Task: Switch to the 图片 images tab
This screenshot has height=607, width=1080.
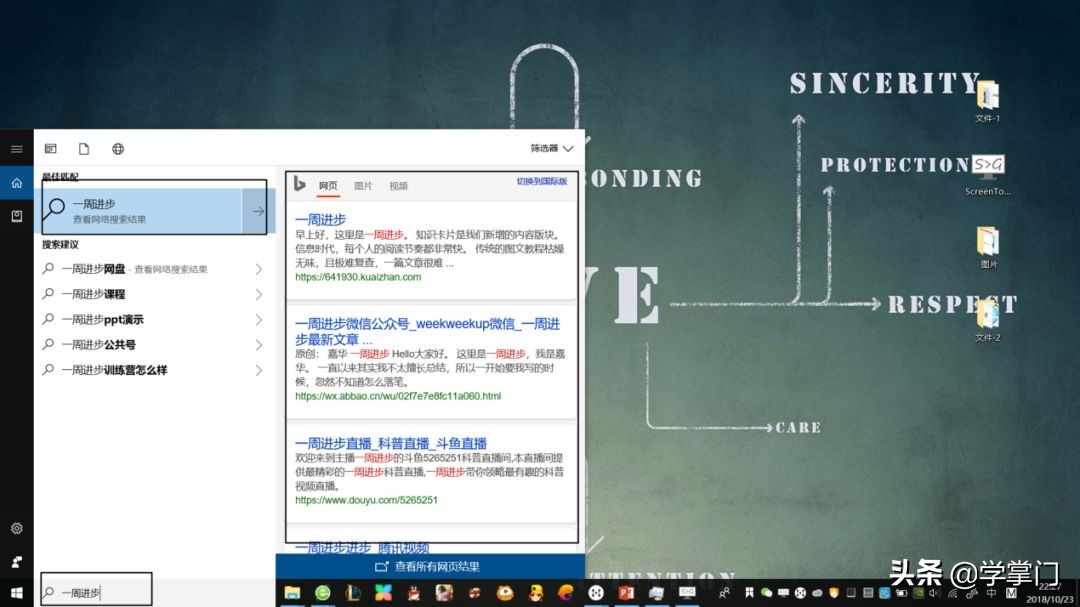Action: pos(366,187)
